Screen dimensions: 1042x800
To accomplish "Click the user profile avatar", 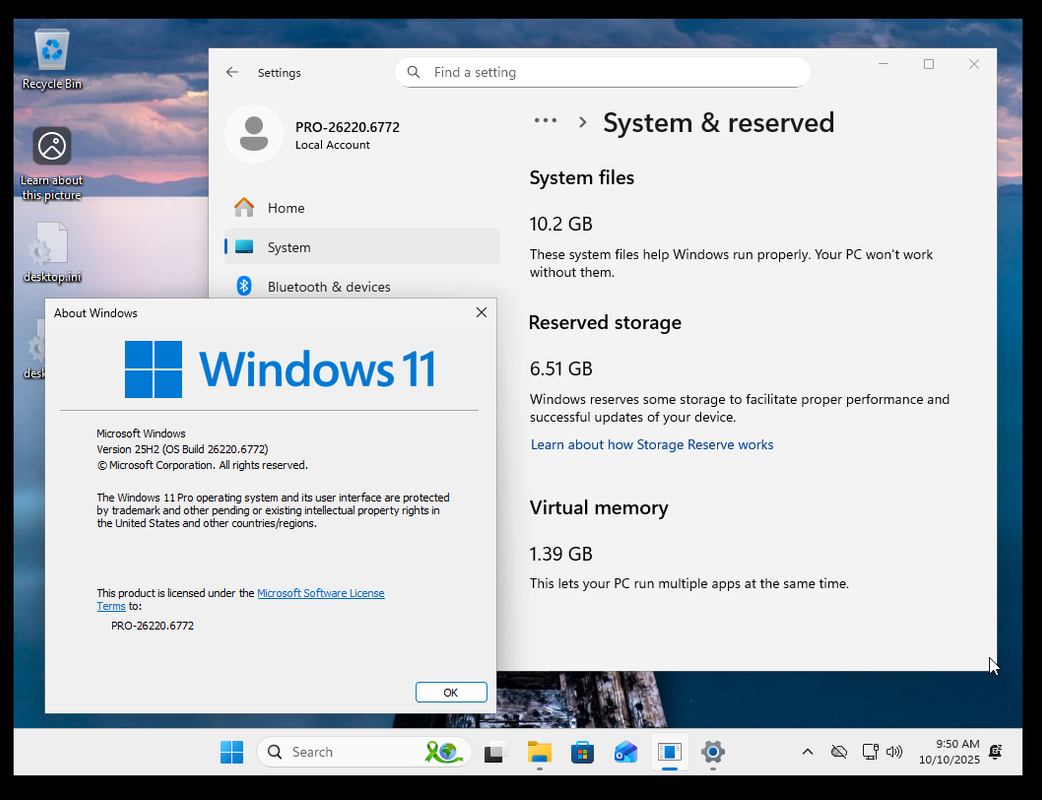I will pyautogui.click(x=254, y=134).
